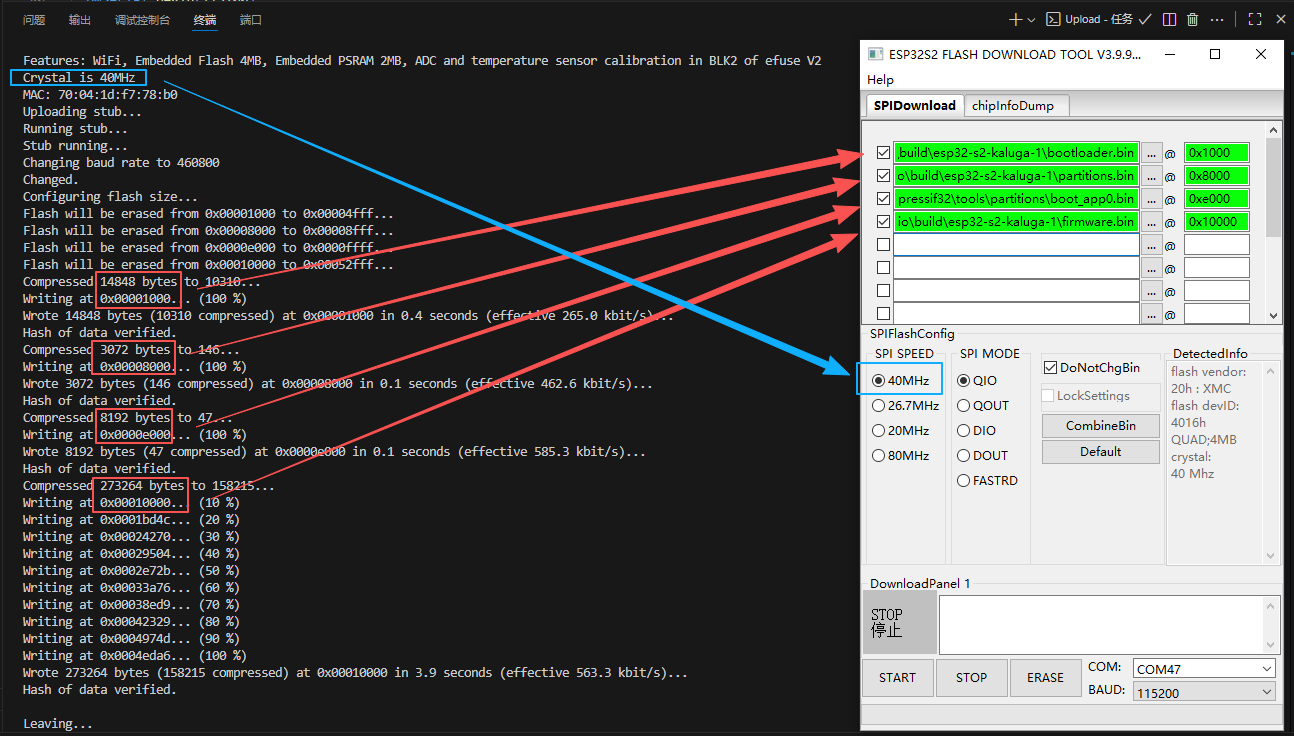The width and height of the screenshot is (1294, 736).
Task: Click the file list scroll down arrow
Action: pyautogui.click(x=1273, y=316)
